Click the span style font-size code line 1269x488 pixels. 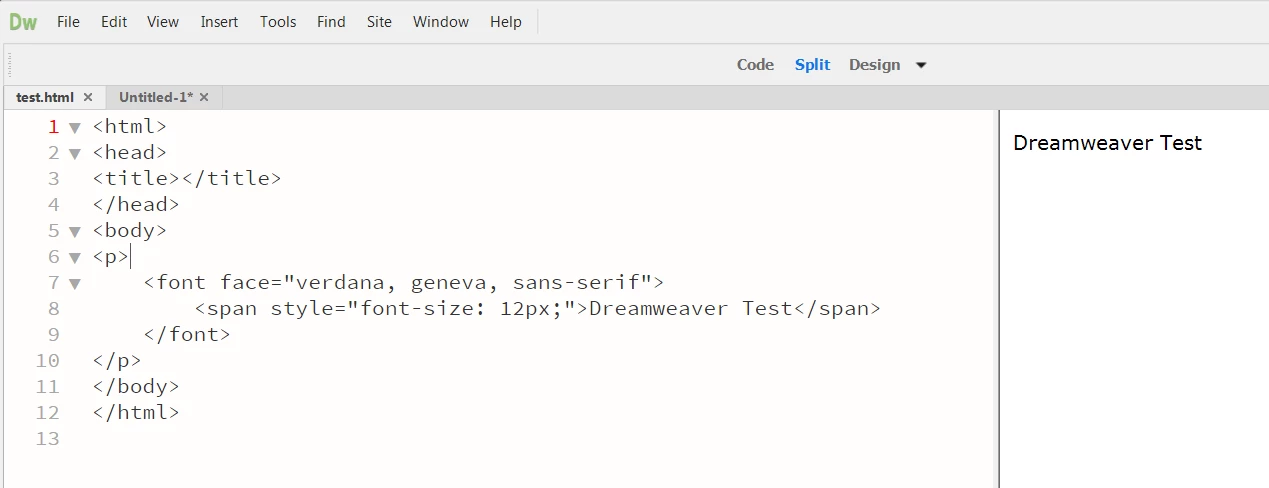pyautogui.click(x=537, y=309)
